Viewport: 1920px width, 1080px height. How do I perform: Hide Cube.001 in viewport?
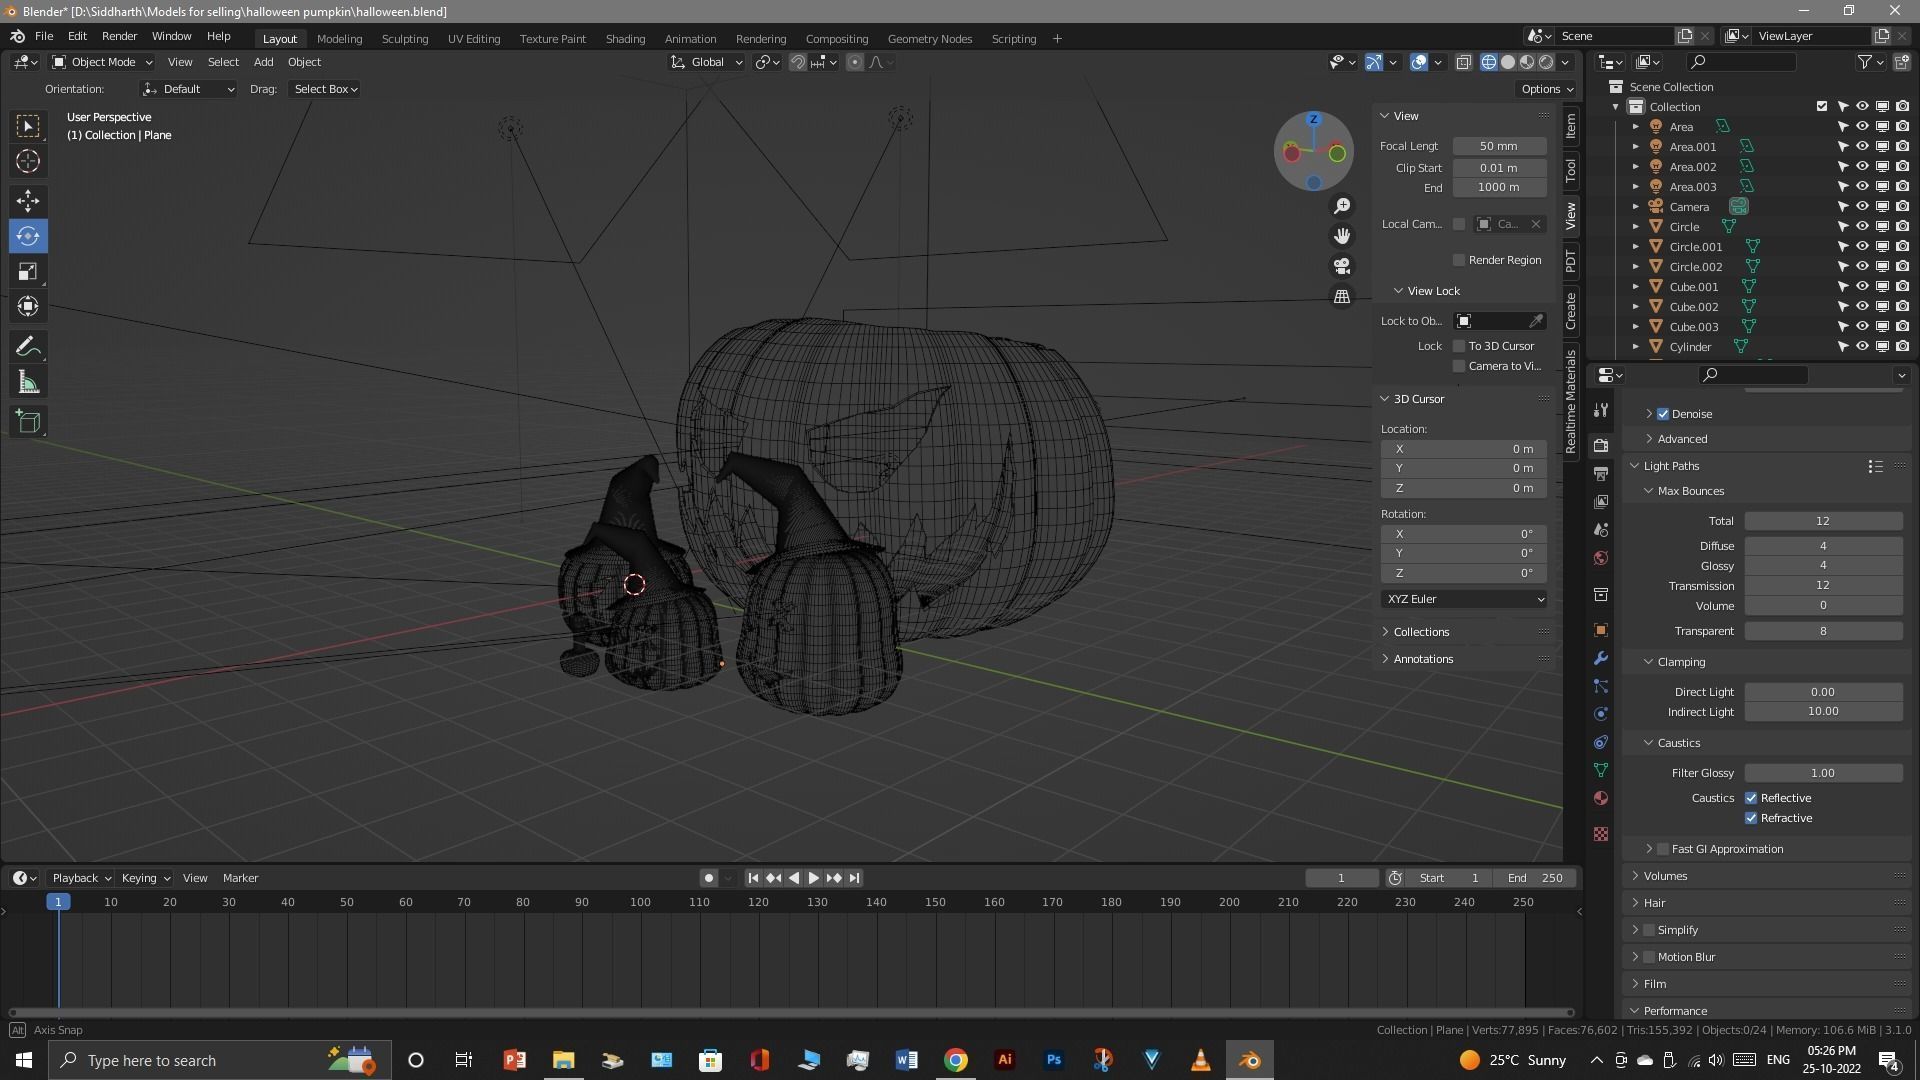click(x=1862, y=287)
